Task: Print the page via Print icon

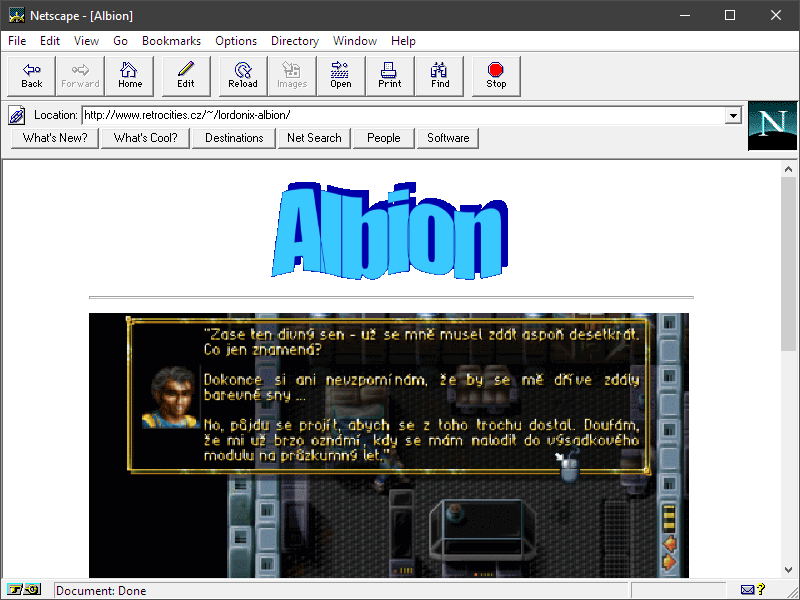Action: tap(390, 75)
